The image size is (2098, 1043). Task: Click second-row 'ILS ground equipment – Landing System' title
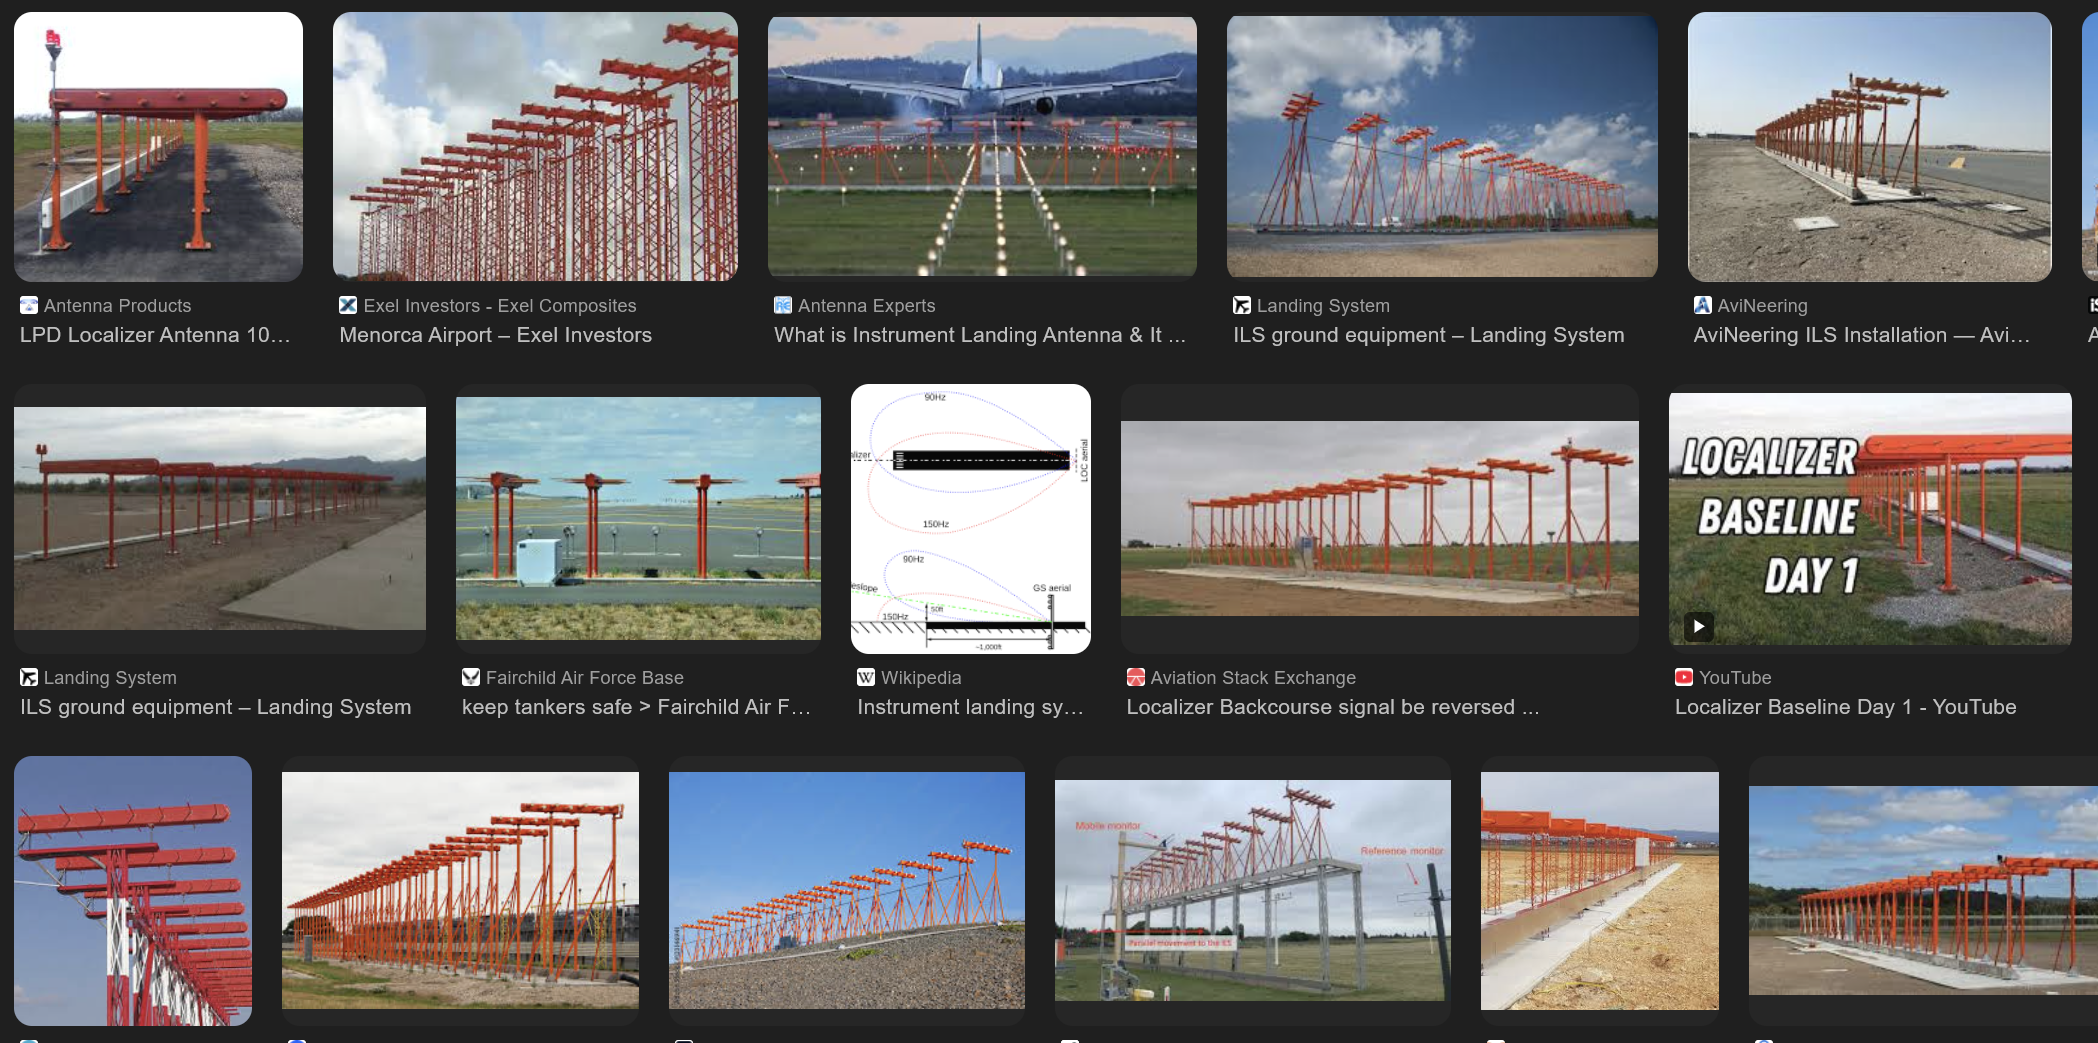216,707
